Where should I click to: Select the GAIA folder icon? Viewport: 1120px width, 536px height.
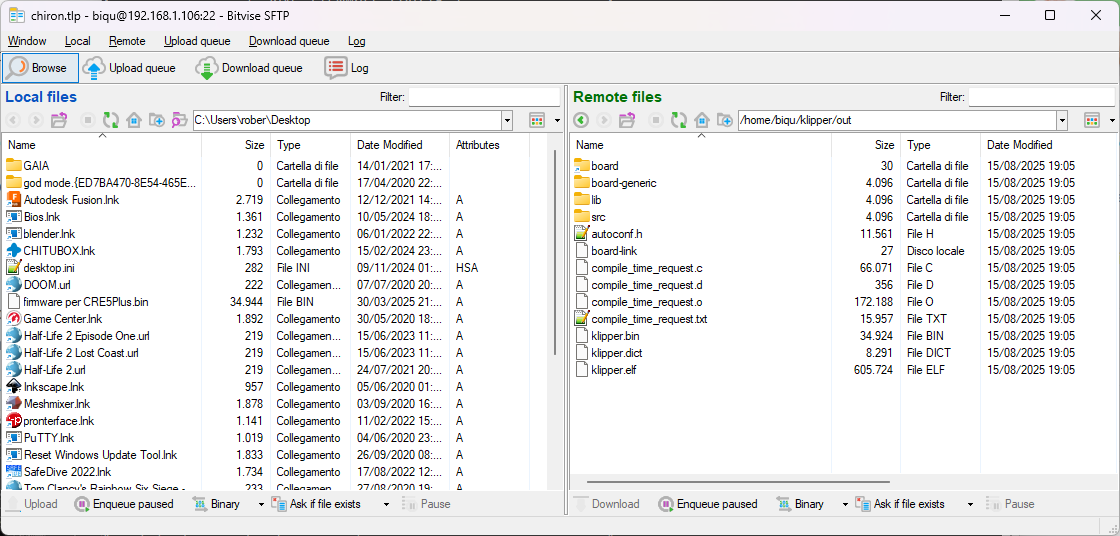coord(14,166)
